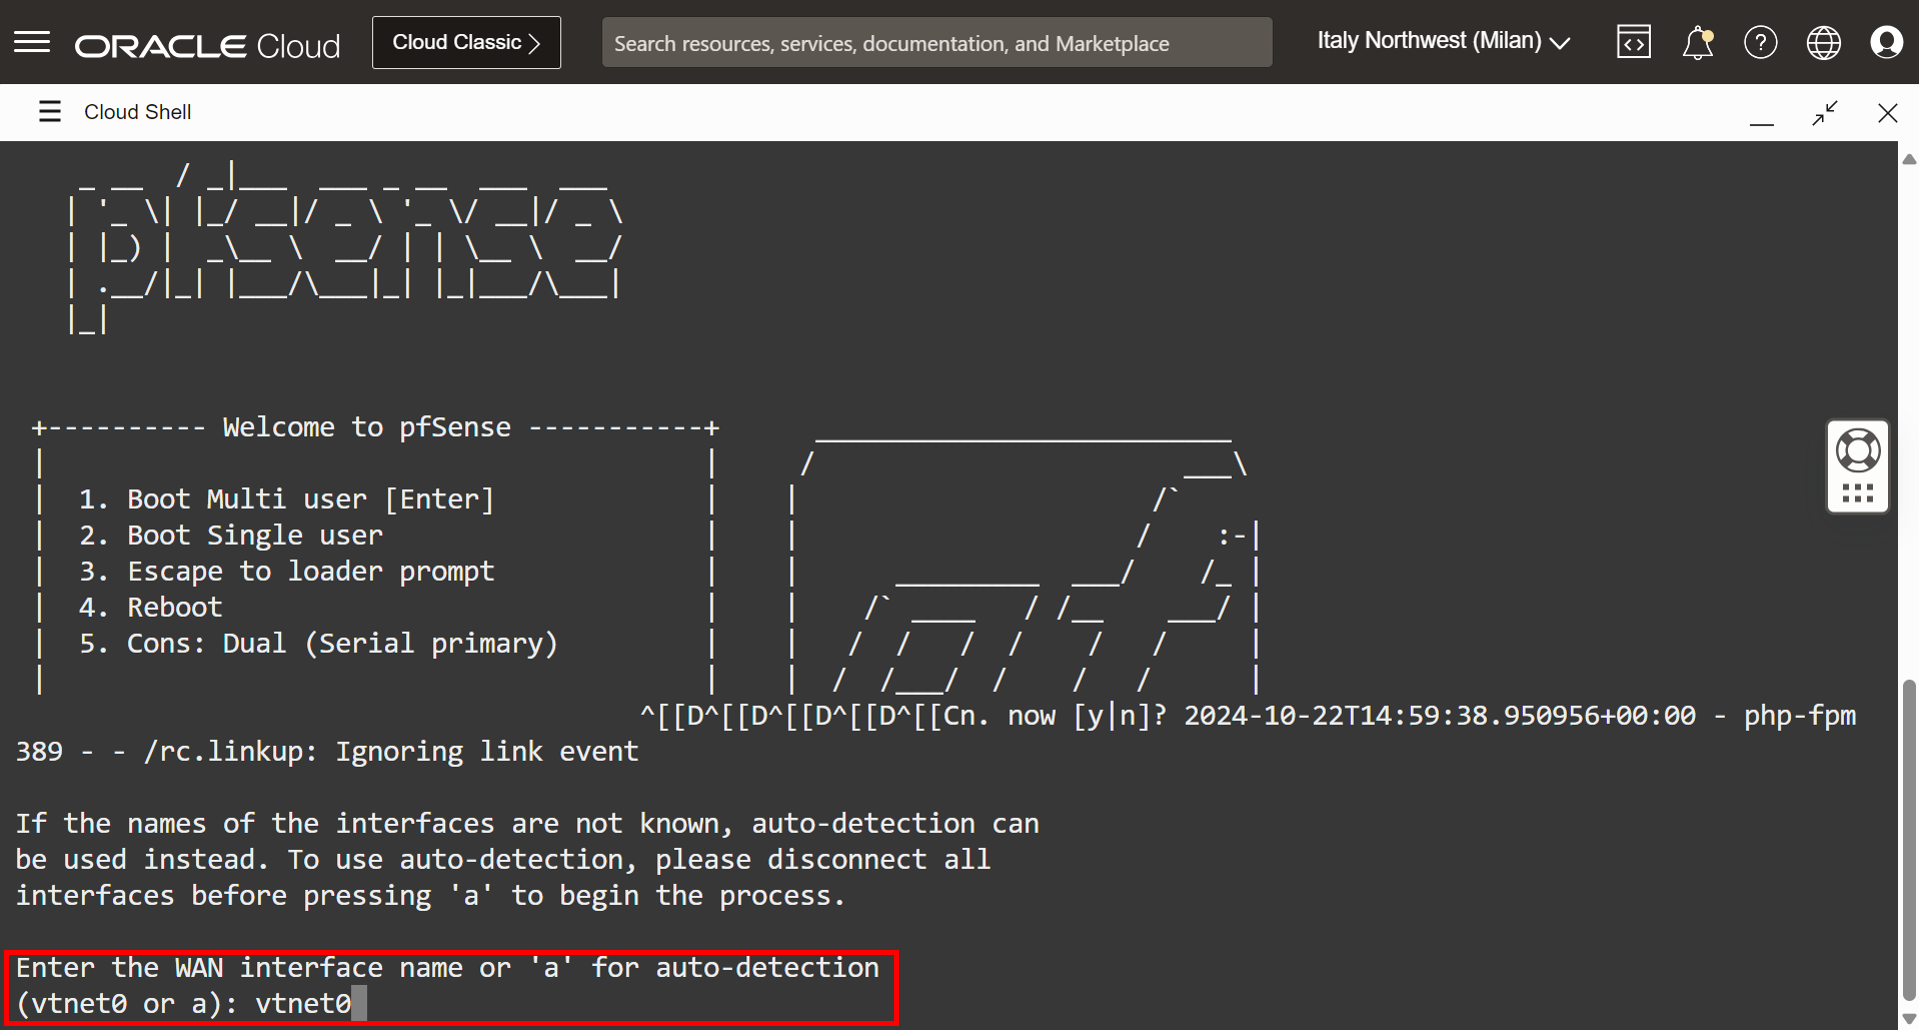Click the support widget grid handle
Viewport: 1919px width, 1030px height.
[1858, 493]
